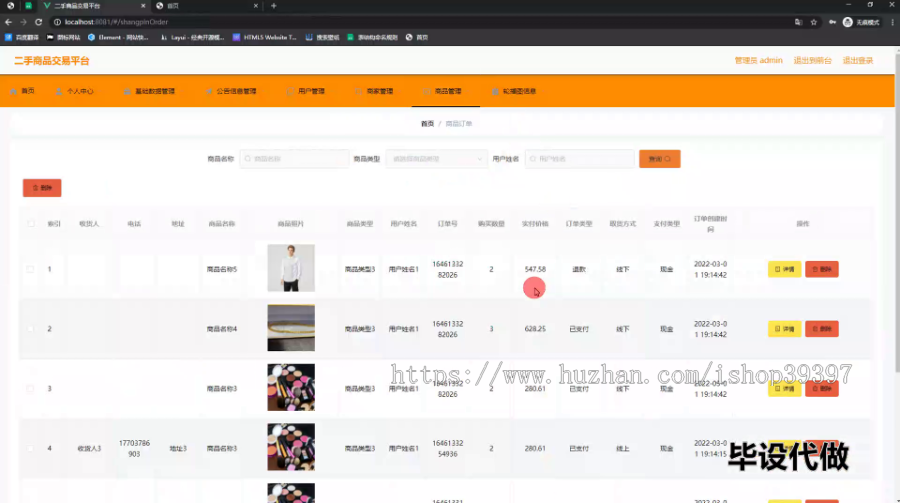The width and height of the screenshot is (900, 503).
Task: Click the 首页 home icon in orange navbar
Action: point(13,91)
